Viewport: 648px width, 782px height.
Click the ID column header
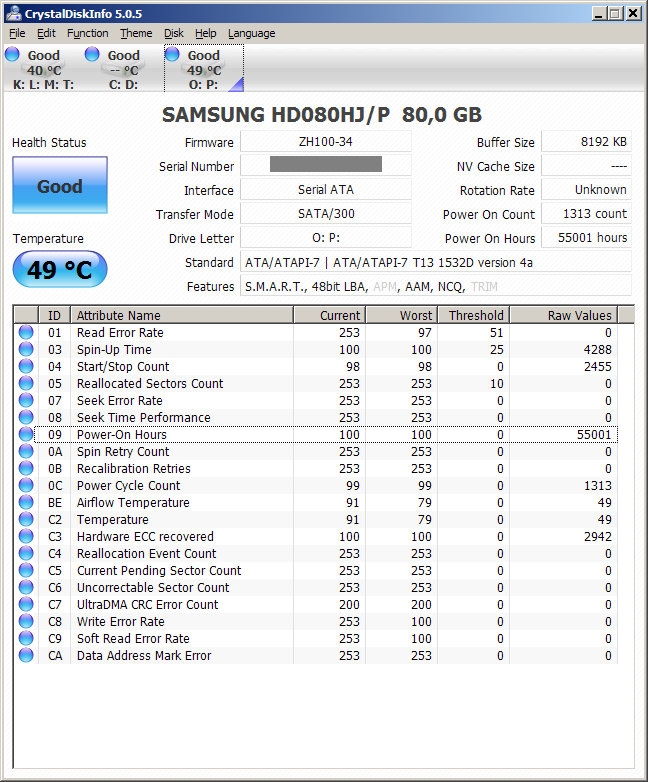coord(54,315)
